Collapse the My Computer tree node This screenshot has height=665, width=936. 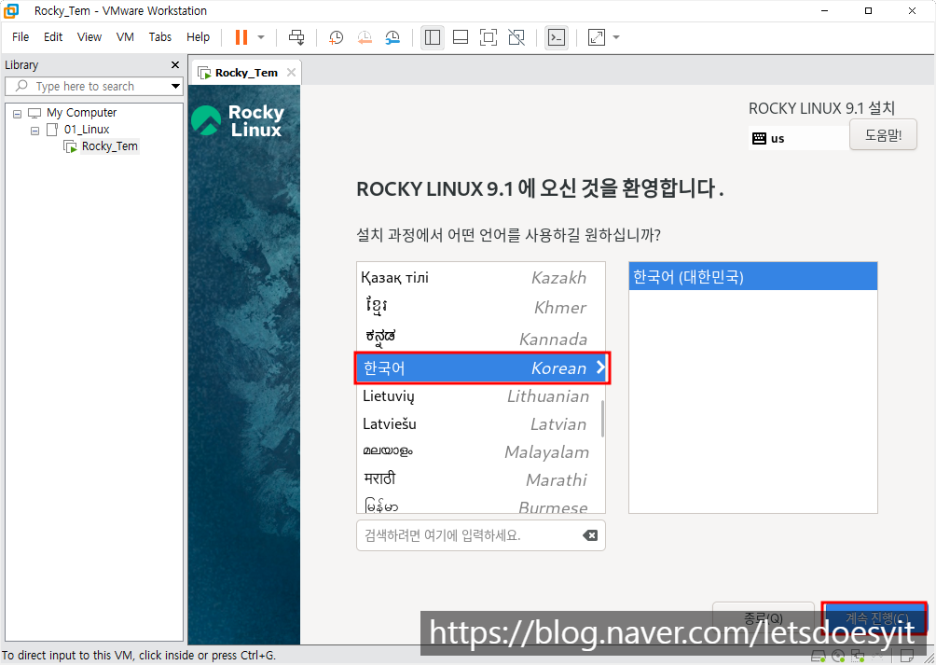click(17, 113)
